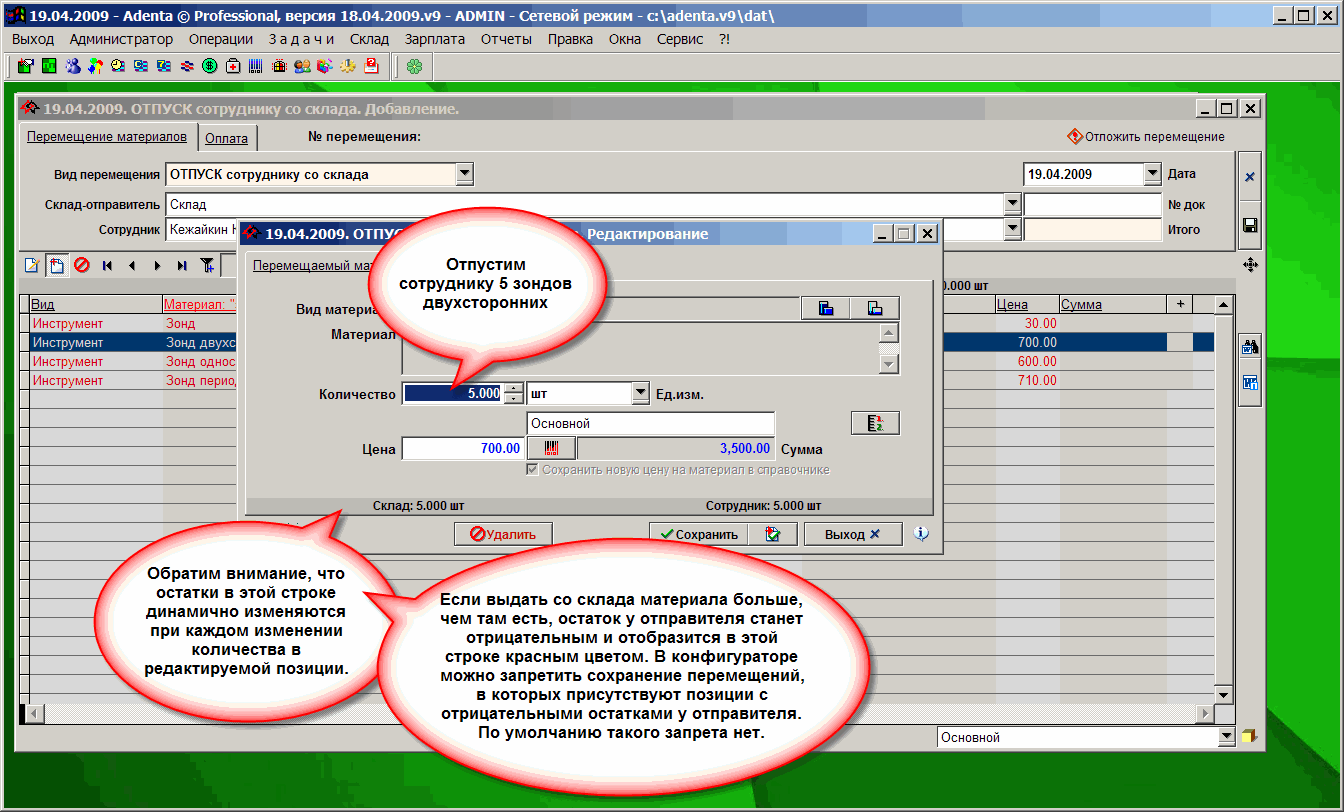Click the red prohibition icon above the table
Image resolution: width=1344 pixels, height=812 pixels.
[82, 266]
